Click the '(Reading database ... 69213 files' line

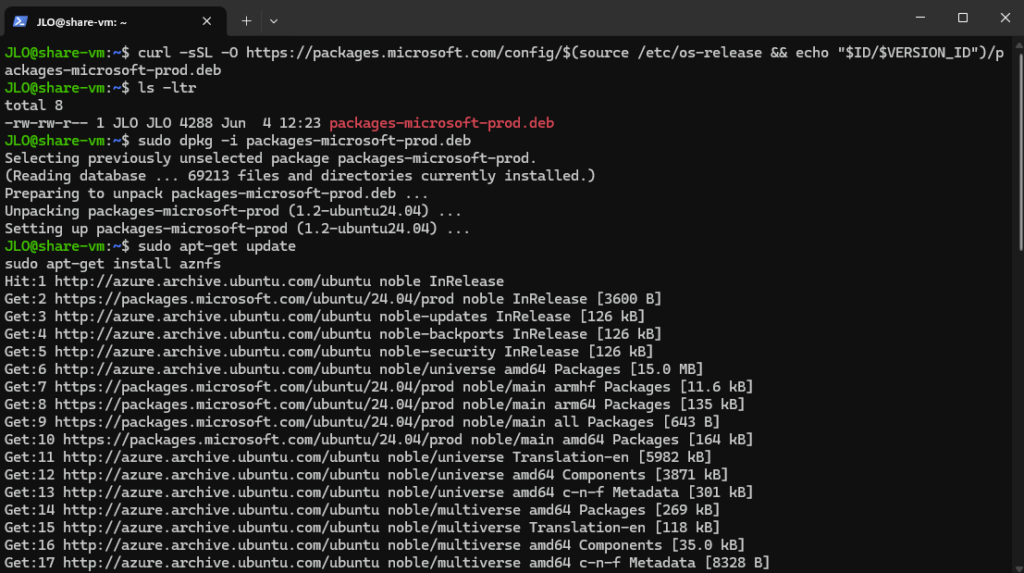coord(300,176)
